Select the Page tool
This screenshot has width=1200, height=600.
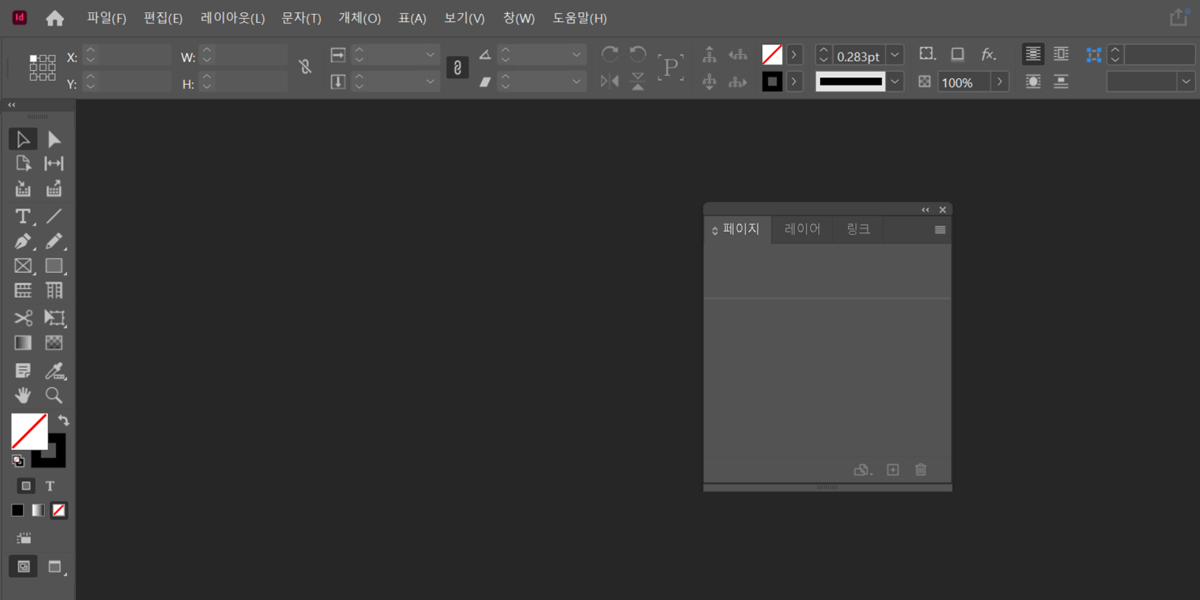pyautogui.click(x=23, y=164)
